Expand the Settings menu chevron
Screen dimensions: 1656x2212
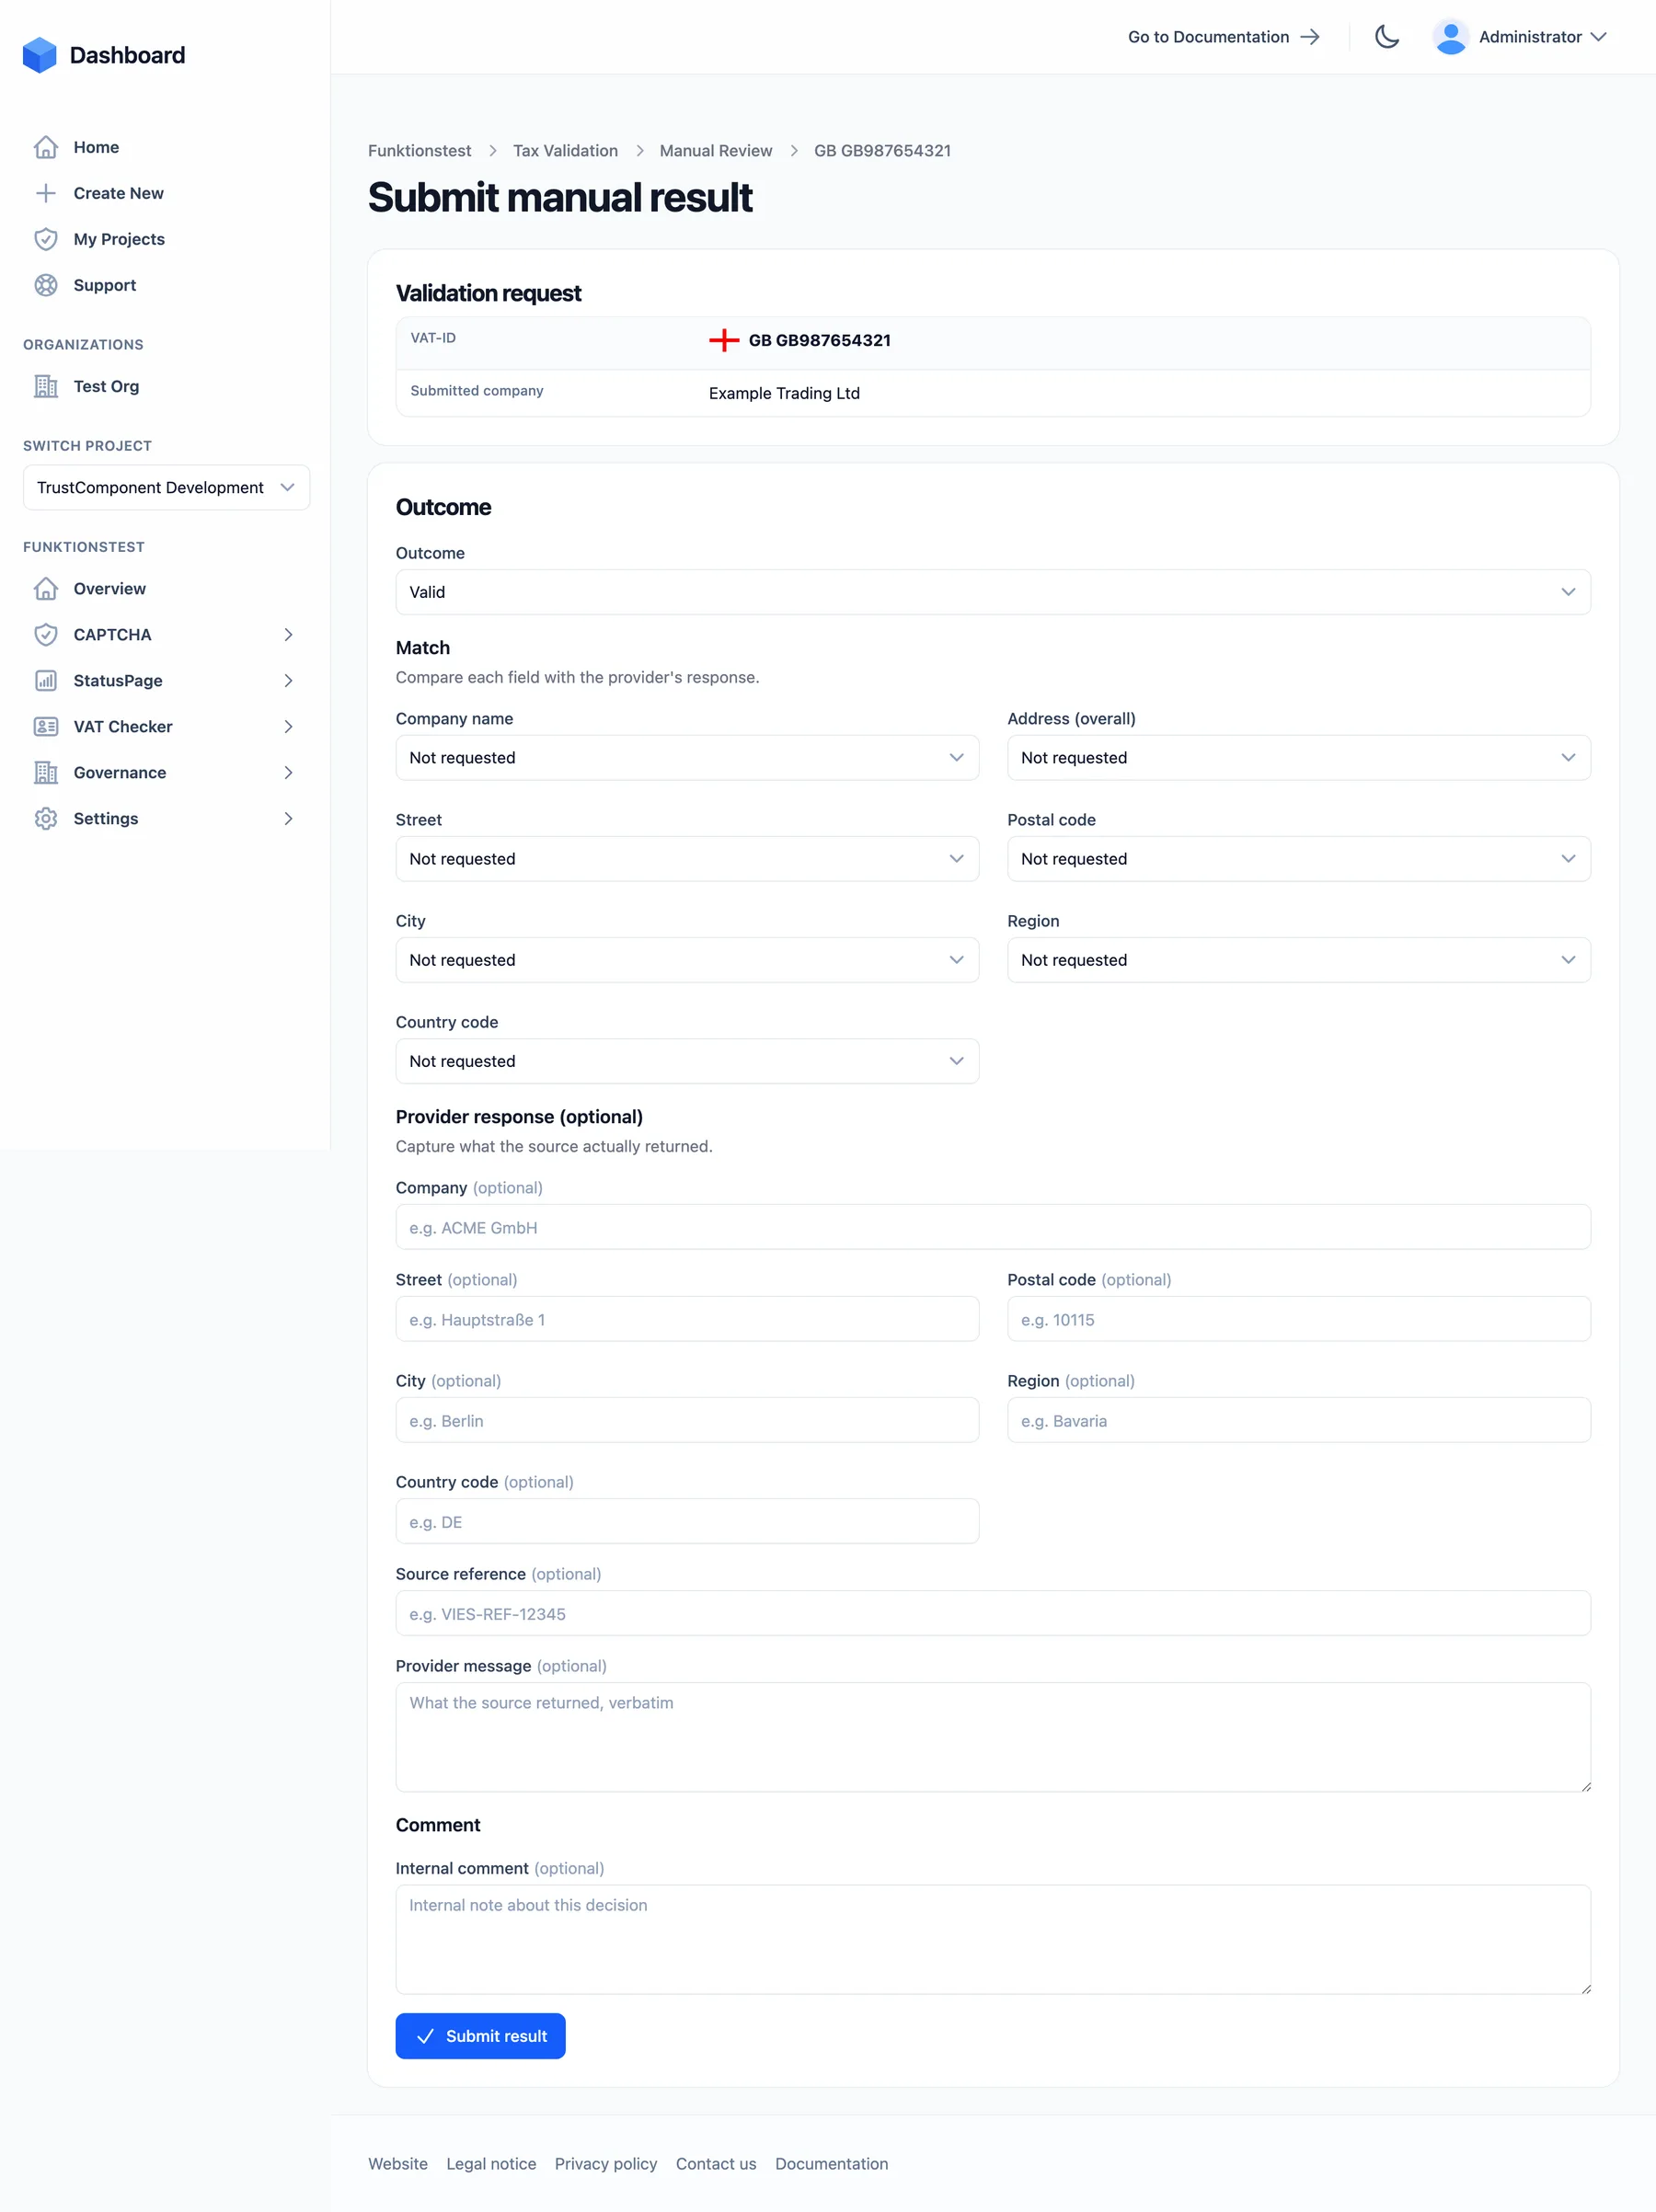click(x=288, y=818)
